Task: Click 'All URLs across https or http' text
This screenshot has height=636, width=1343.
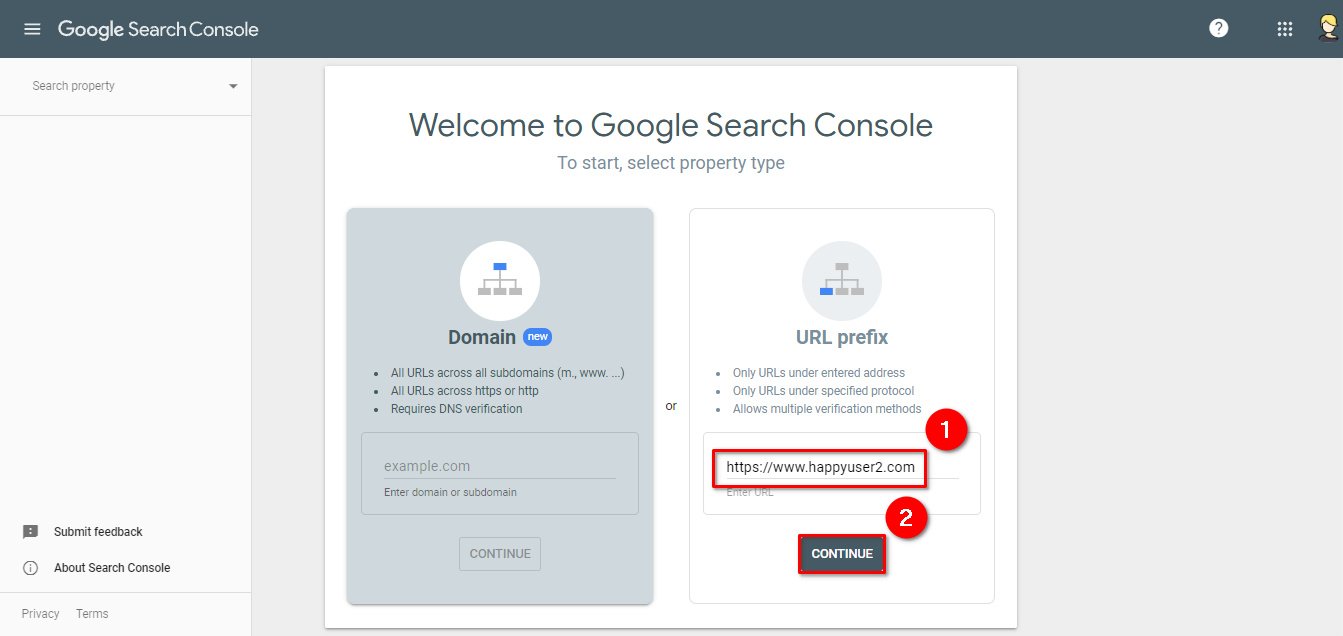Action: pyautogui.click(x=465, y=391)
